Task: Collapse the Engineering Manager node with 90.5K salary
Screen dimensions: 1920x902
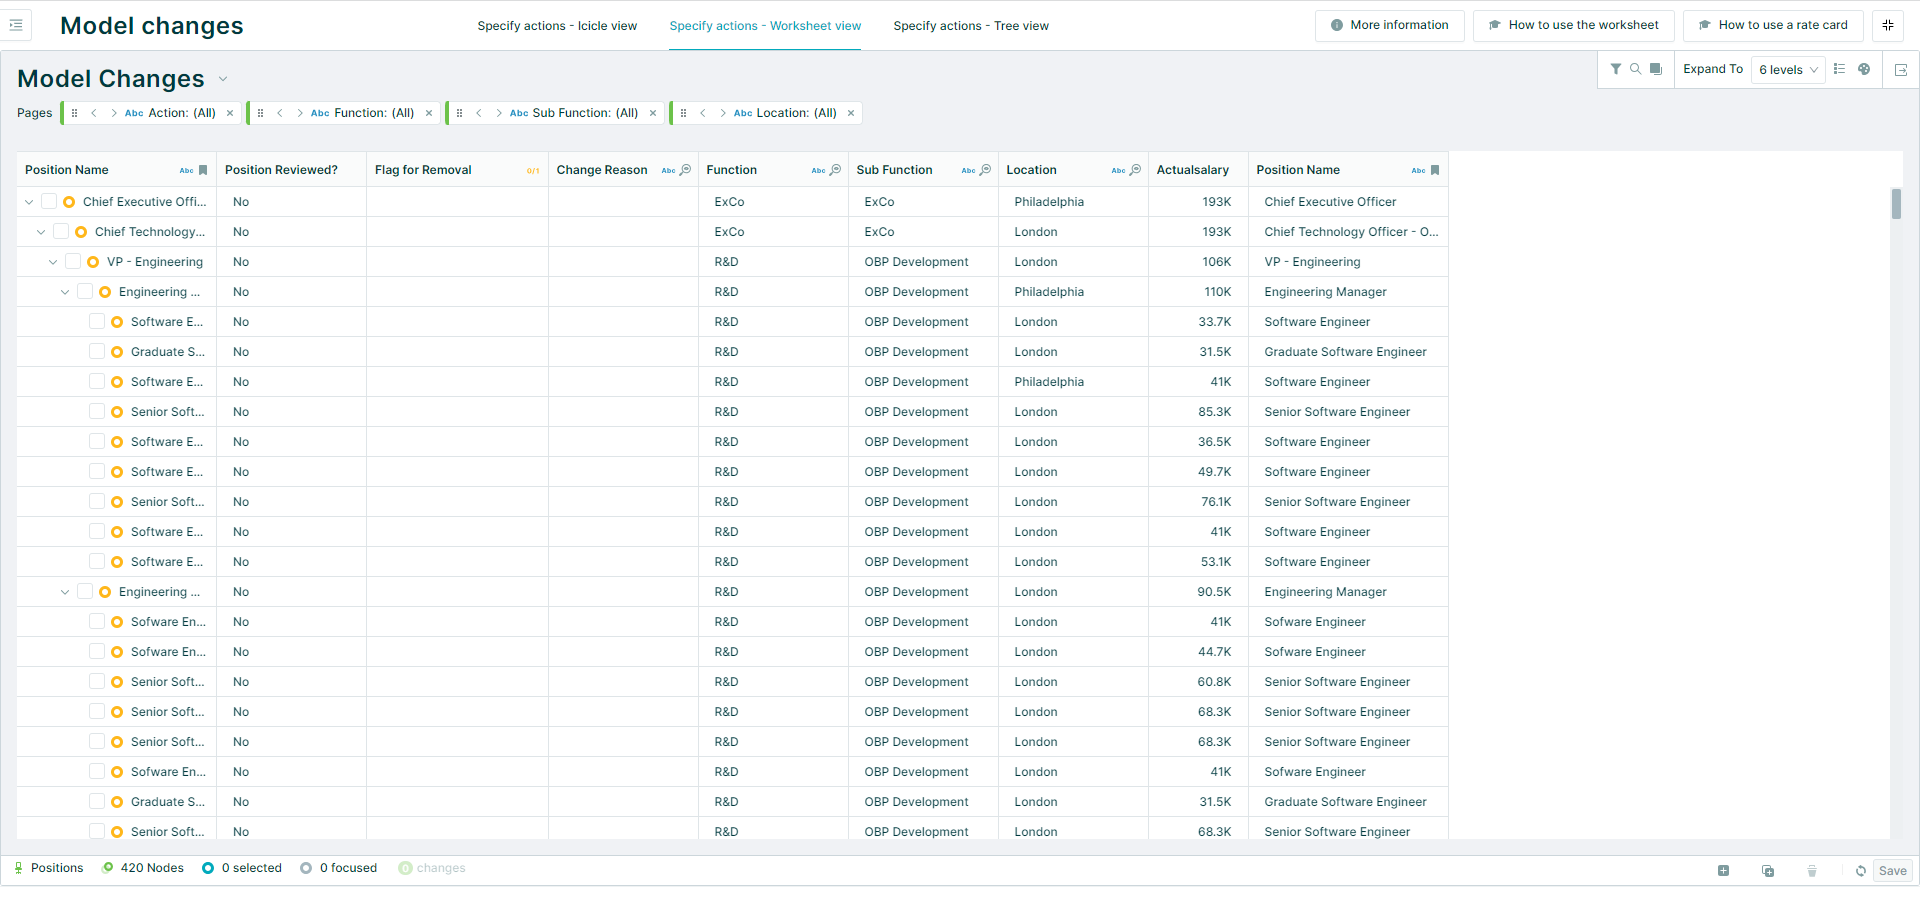Action: (65, 592)
